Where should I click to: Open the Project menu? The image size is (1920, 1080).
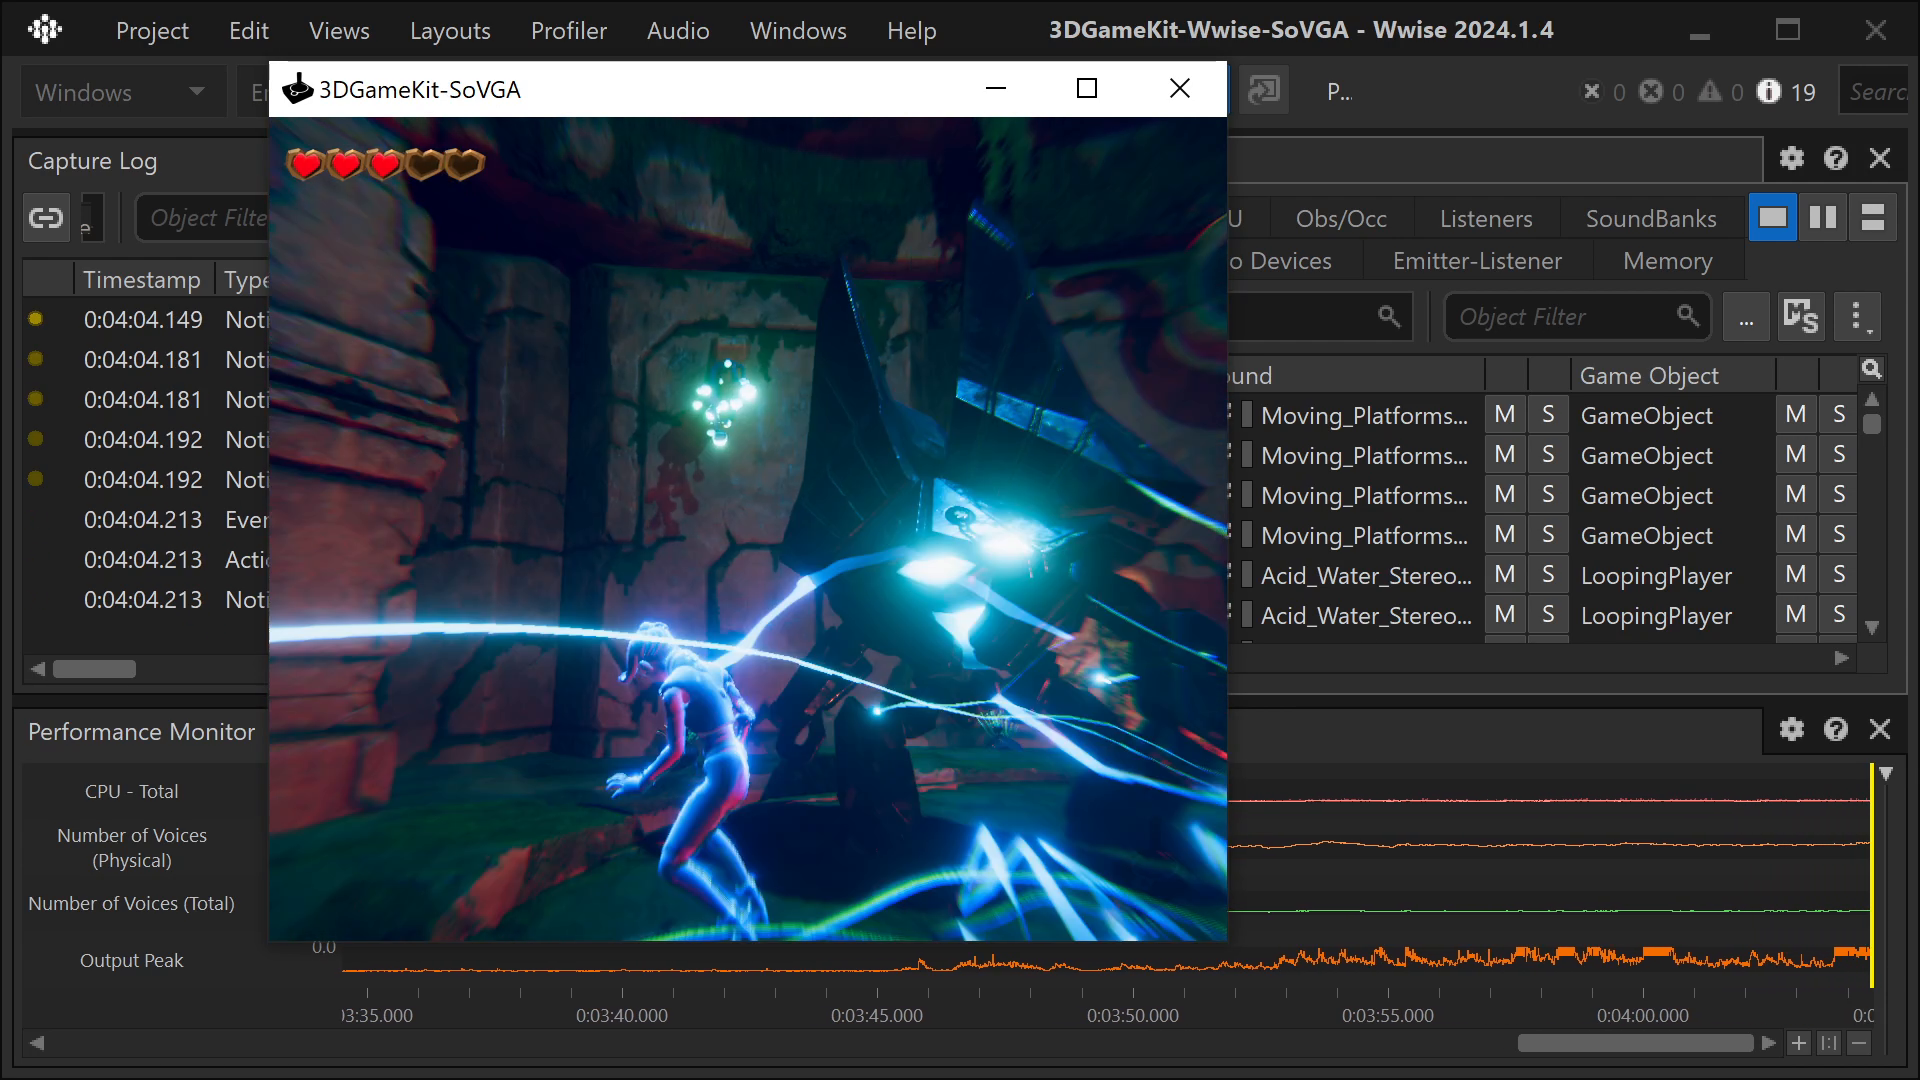[x=152, y=31]
